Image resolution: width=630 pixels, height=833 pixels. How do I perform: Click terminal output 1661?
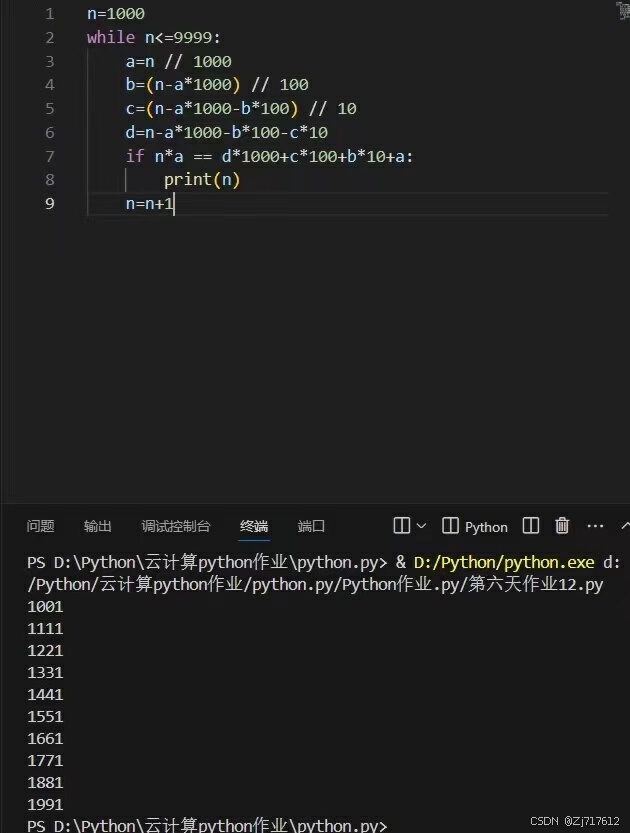point(45,739)
